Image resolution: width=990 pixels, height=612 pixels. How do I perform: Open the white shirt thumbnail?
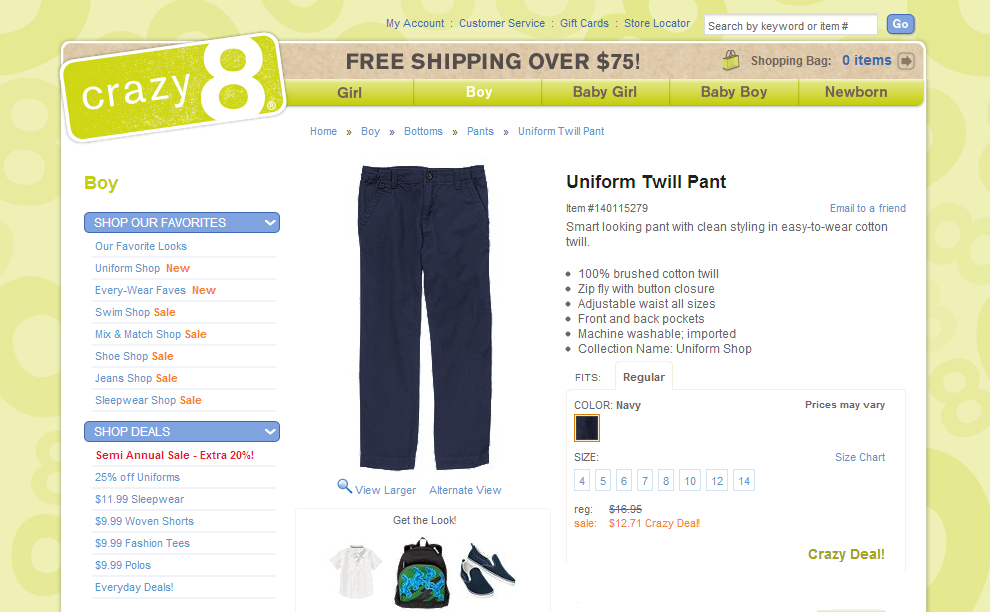[355, 570]
